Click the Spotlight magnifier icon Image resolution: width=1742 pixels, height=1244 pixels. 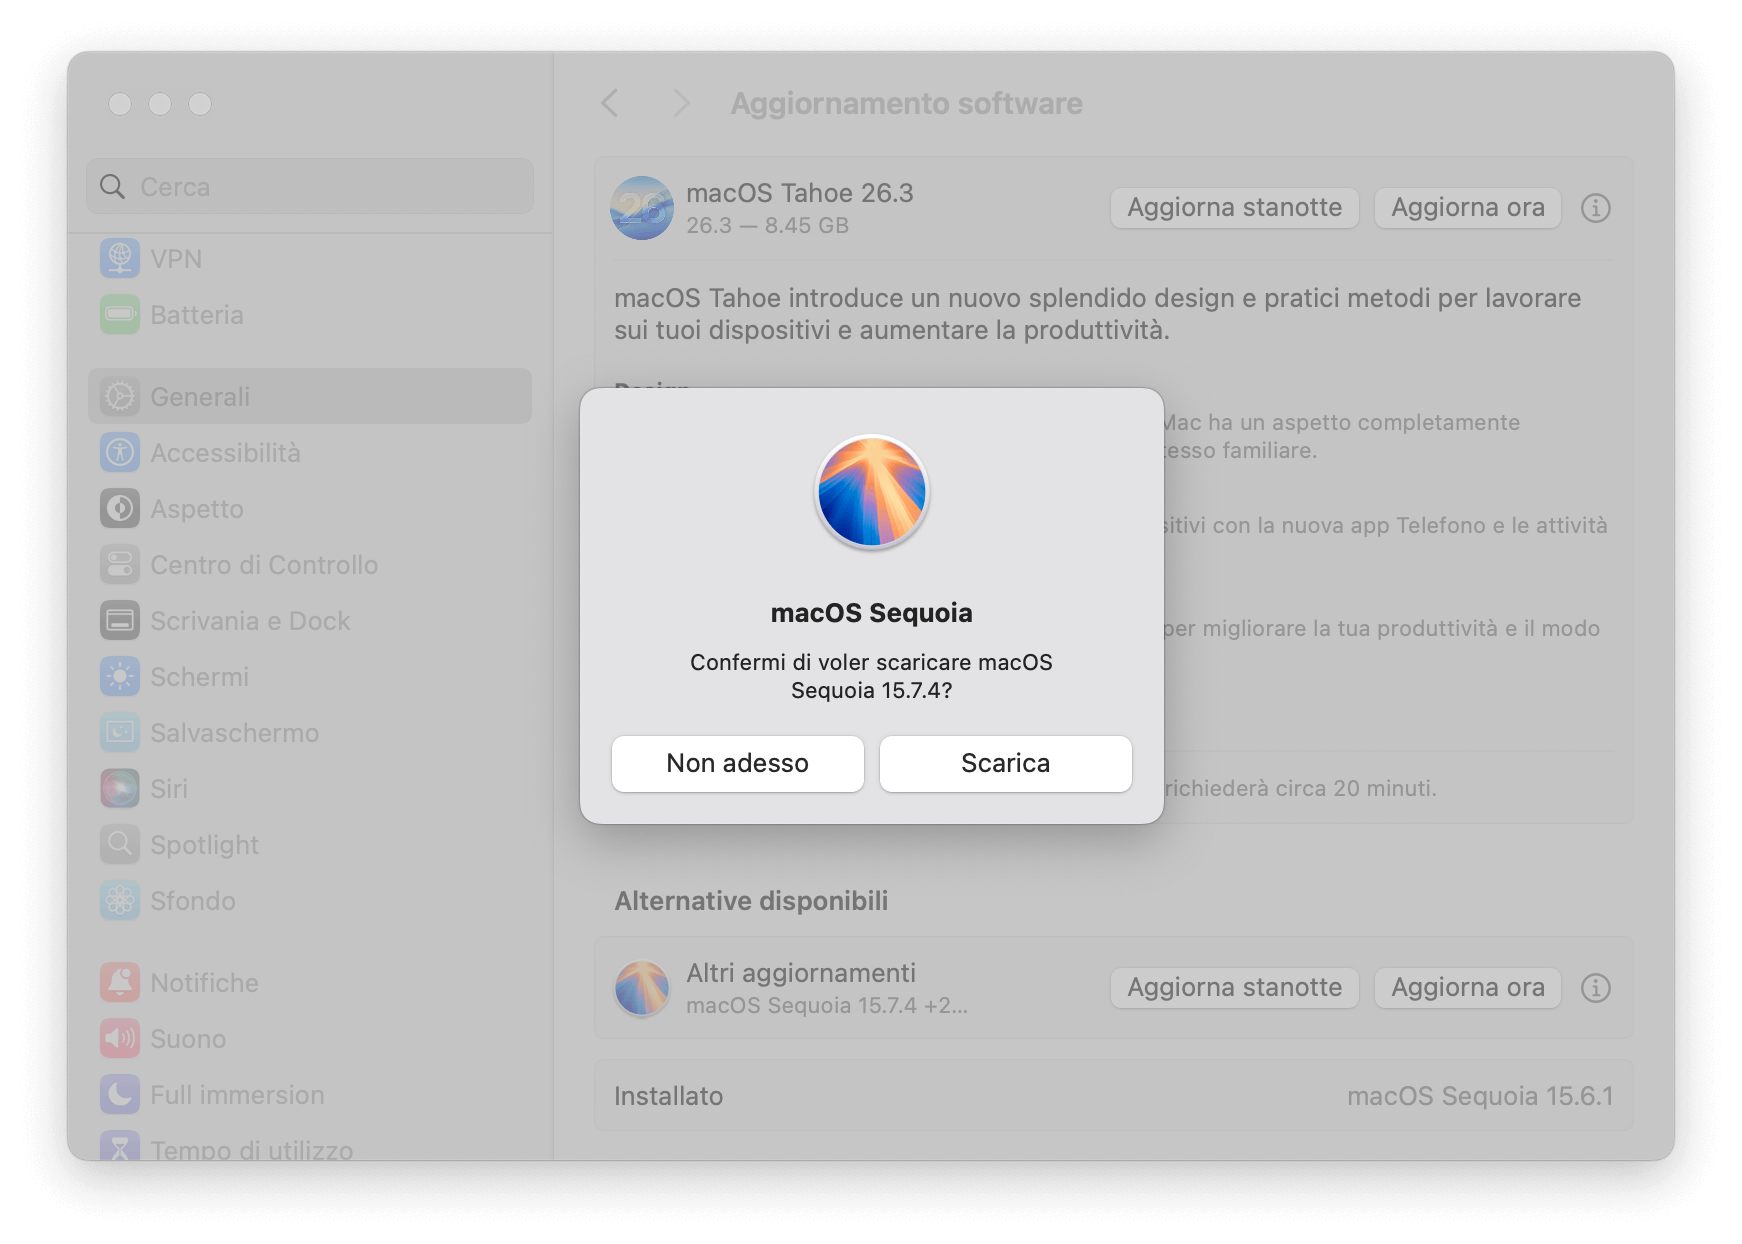[x=120, y=844]
